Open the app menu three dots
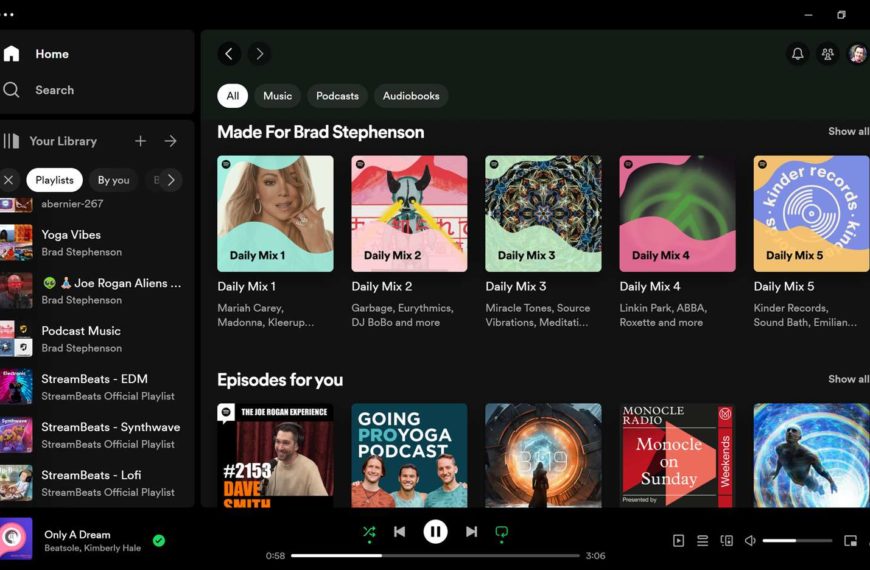The height and width of the screenshot is (570, 870). click(8, 14)
